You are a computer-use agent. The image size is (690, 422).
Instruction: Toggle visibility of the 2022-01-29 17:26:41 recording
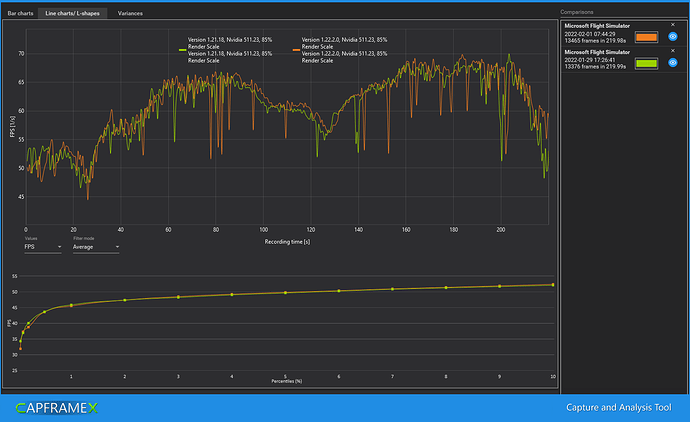673,62
